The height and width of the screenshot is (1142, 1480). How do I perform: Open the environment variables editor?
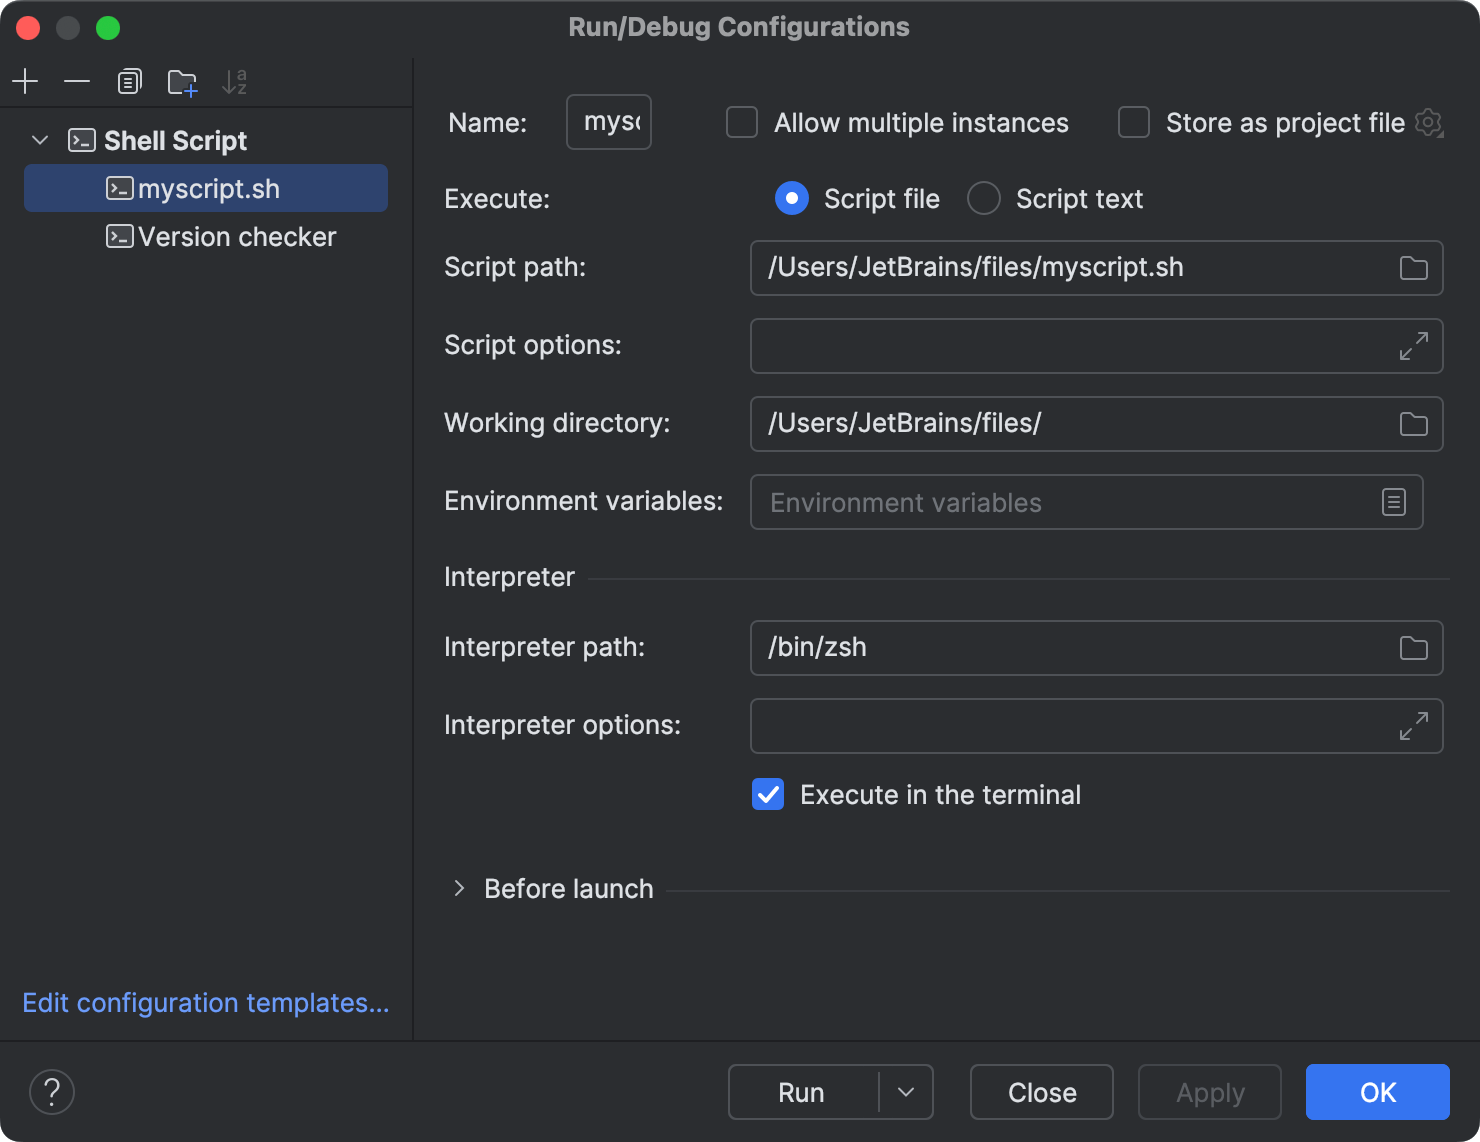[1394, 502]
